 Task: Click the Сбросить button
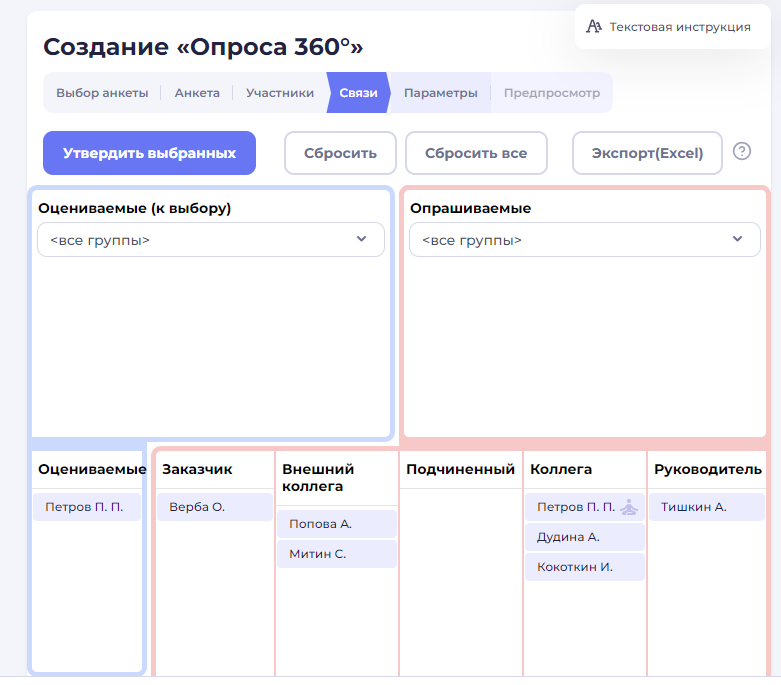(340, 154)
